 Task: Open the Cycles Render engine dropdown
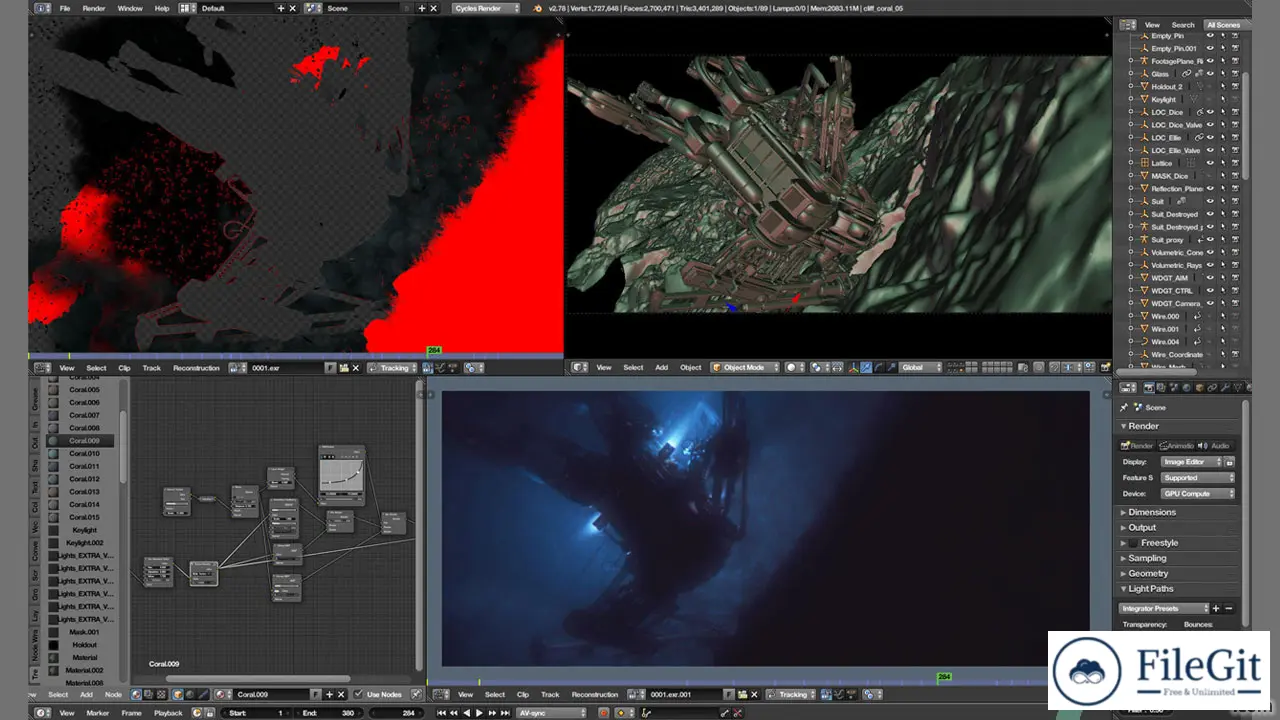click(x=486, y=8)
